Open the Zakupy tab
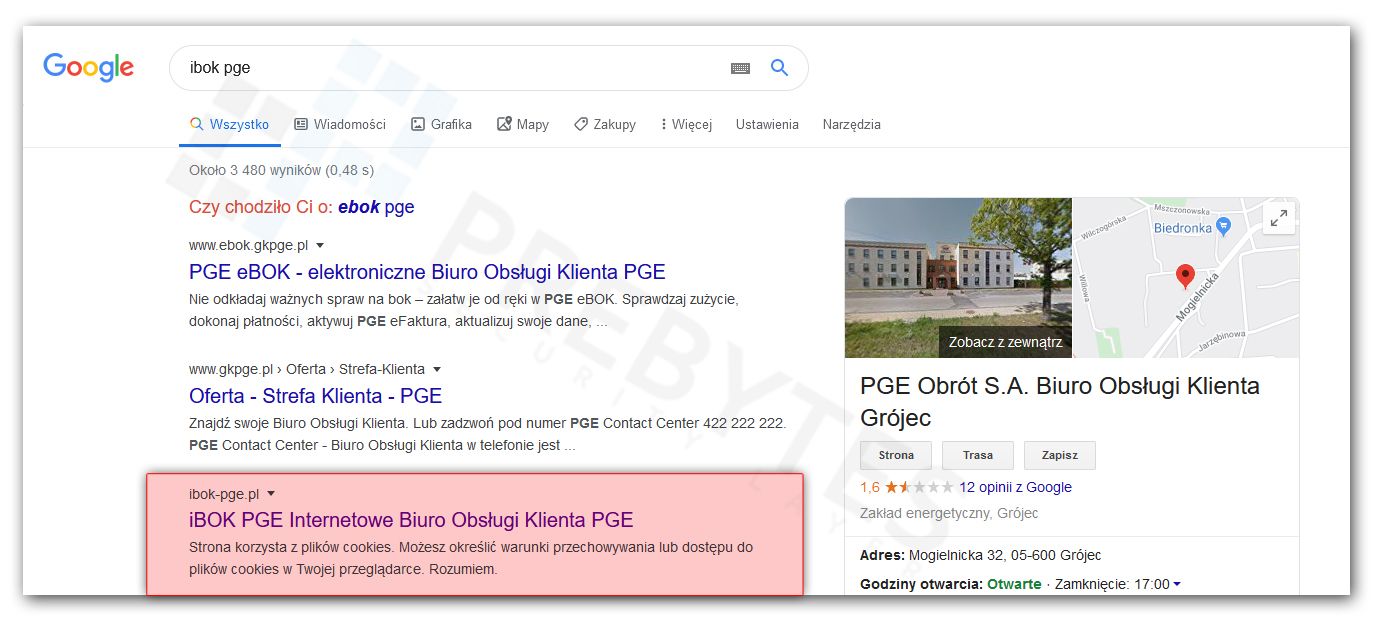This screenshot has width=1383, height=626. [604, 124]
